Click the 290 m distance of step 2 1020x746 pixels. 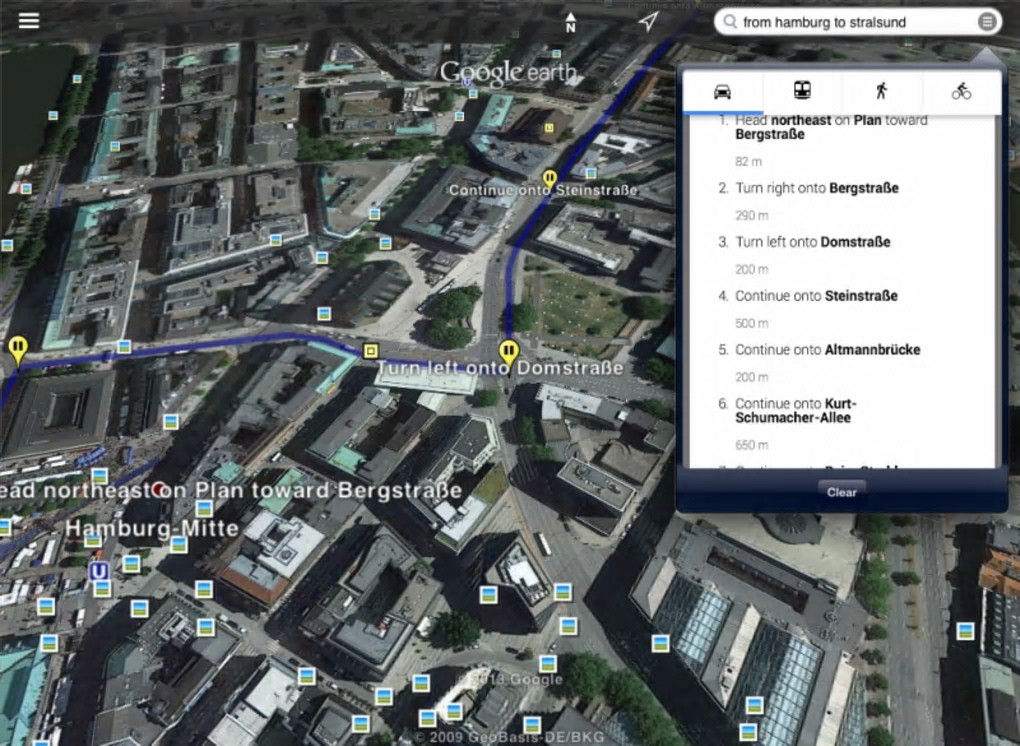tap(751, 215)
